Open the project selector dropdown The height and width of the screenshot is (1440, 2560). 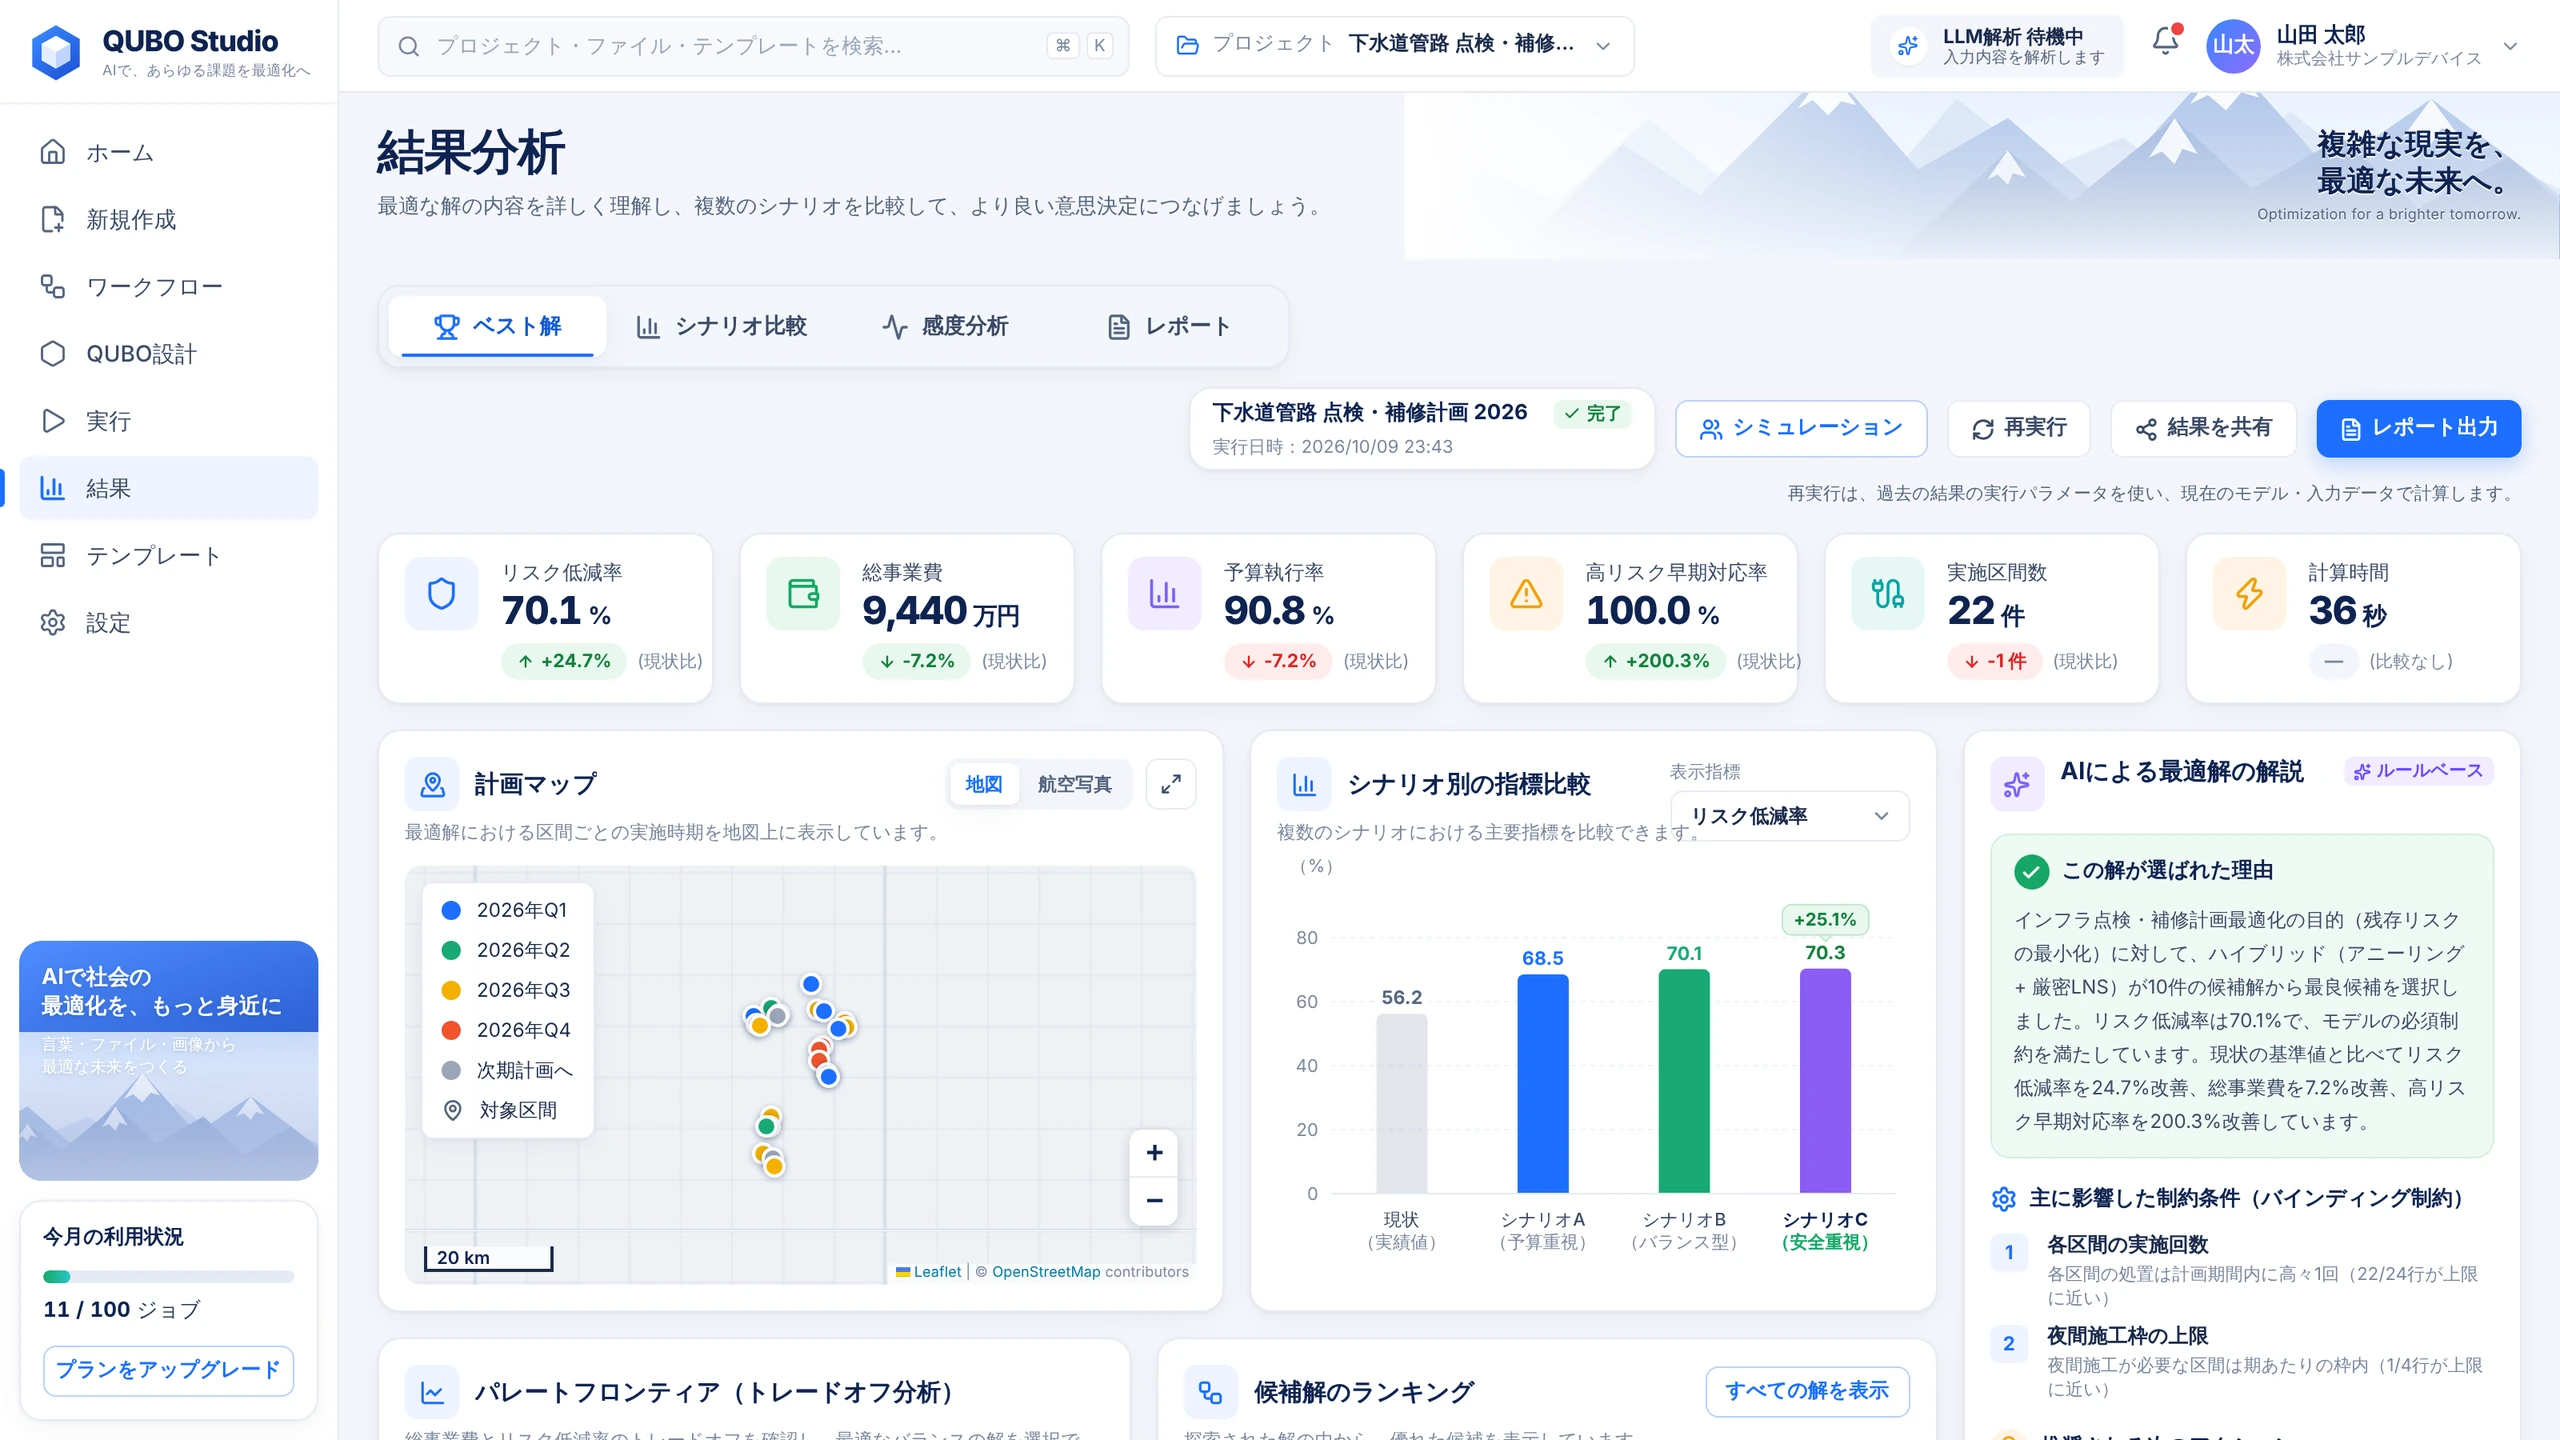(x=1394, y=45)
